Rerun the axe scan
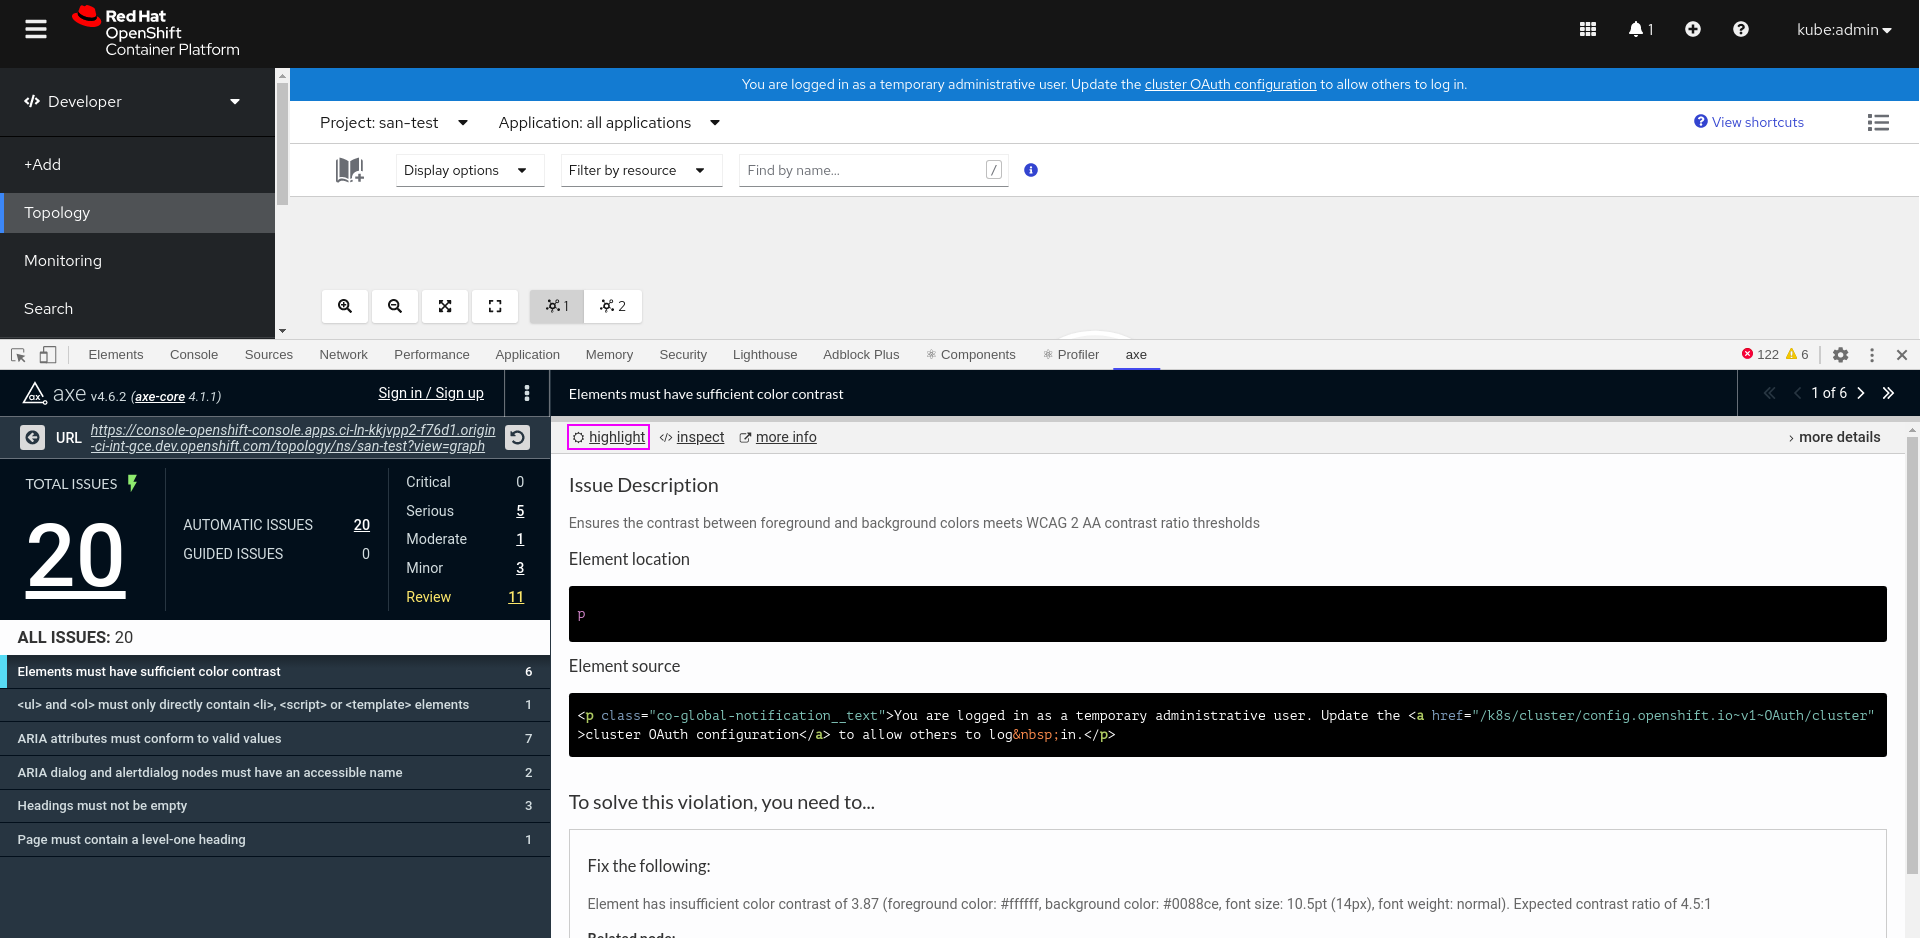The image size is (1920, 938). tap(517, 437)
